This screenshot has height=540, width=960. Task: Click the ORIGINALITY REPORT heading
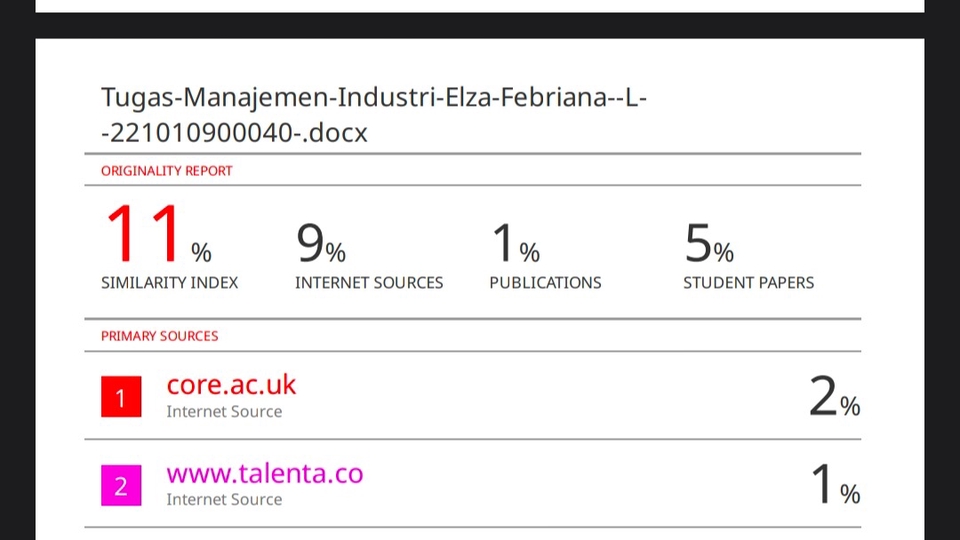166,171
